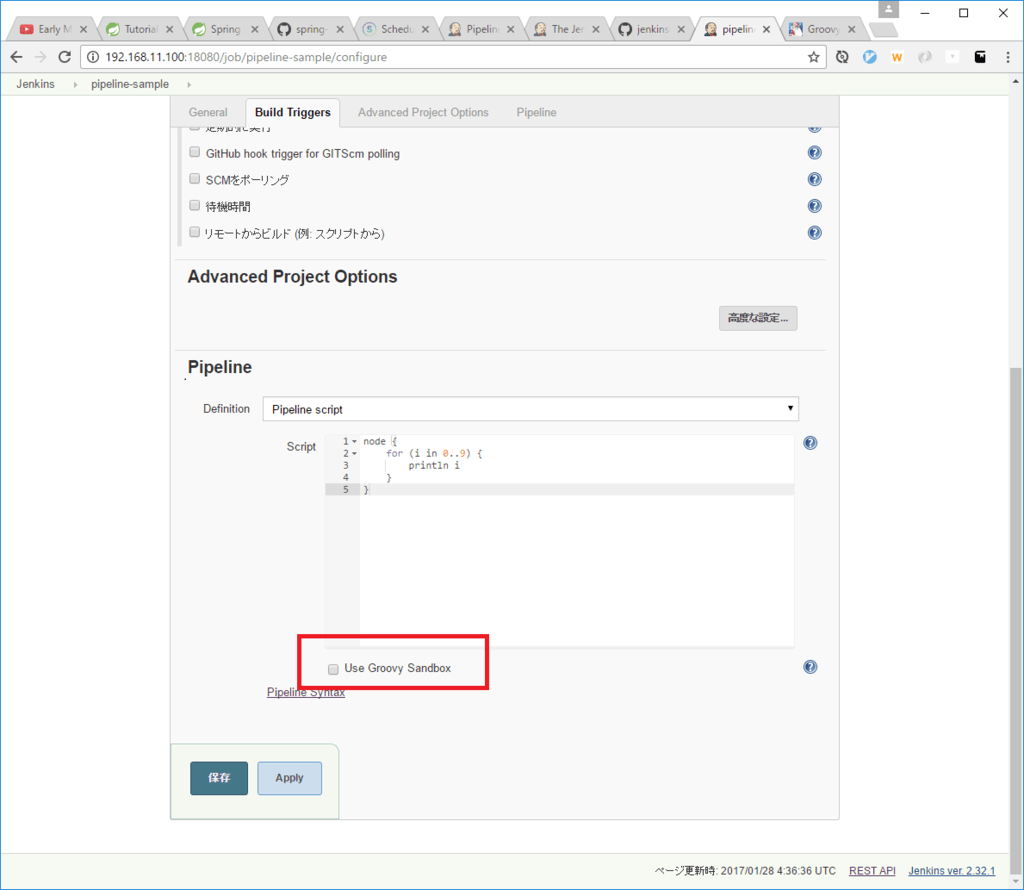Open help icon for Use Groovy Sandbox

coord(810,667)
